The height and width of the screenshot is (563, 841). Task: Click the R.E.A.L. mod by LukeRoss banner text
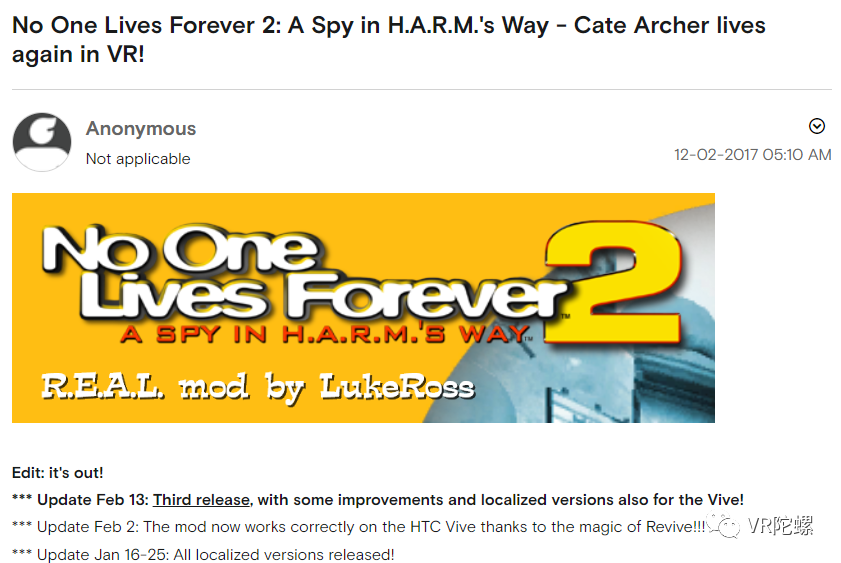[258, 388]
